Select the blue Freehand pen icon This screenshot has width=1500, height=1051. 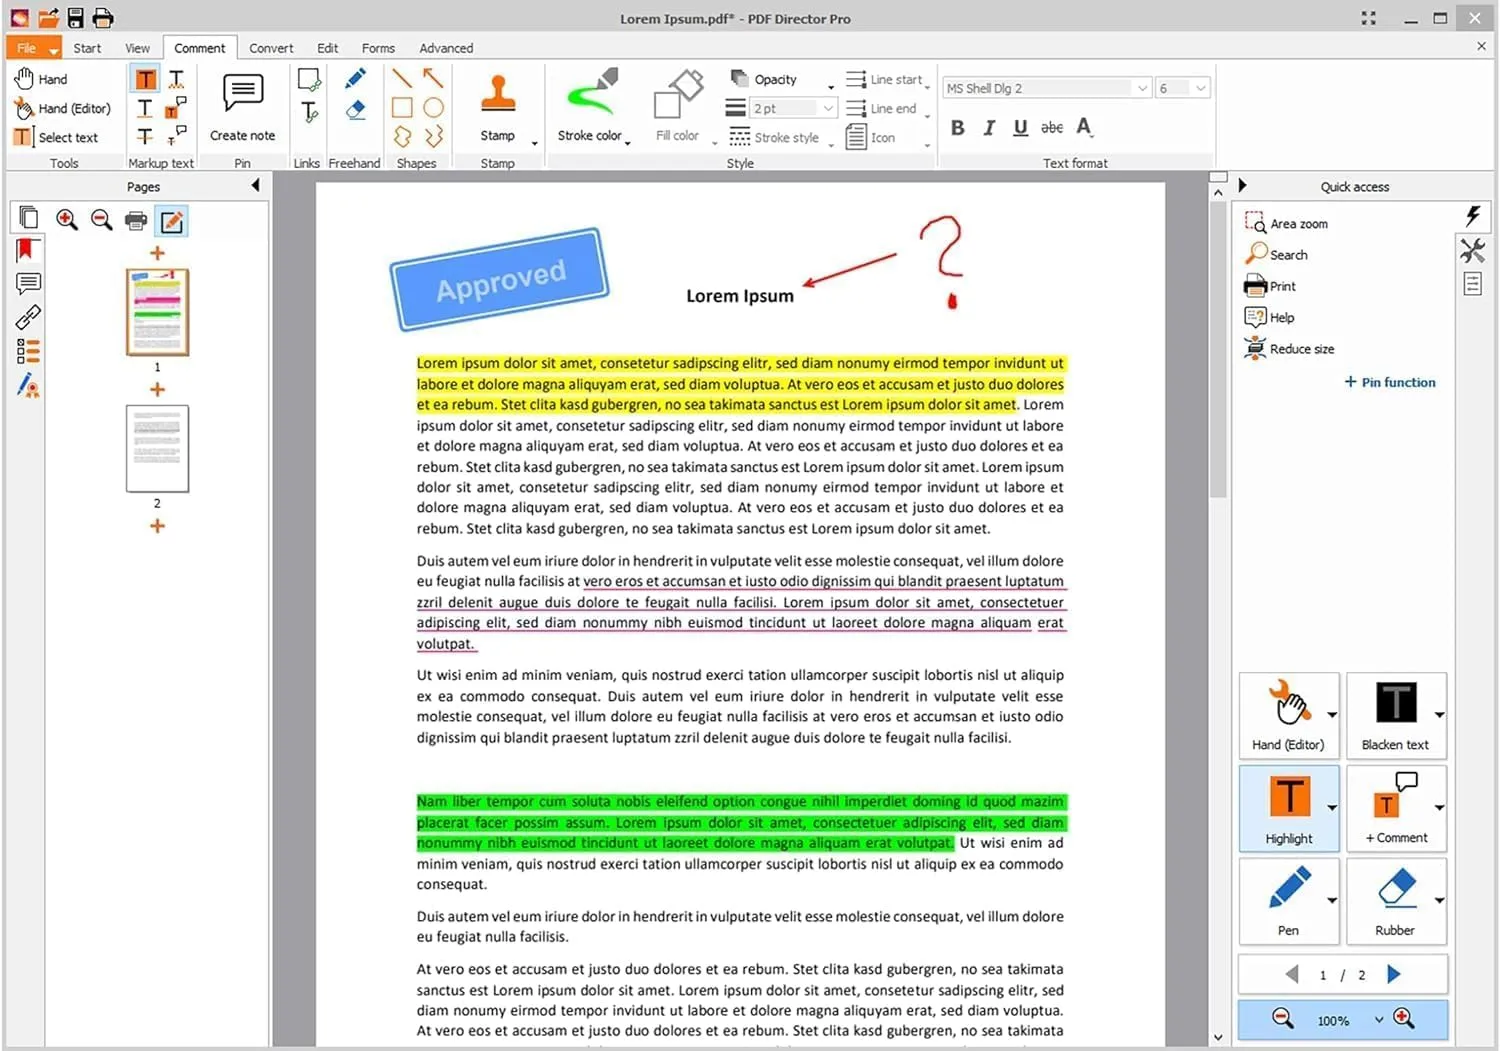[x=355, y=78]
